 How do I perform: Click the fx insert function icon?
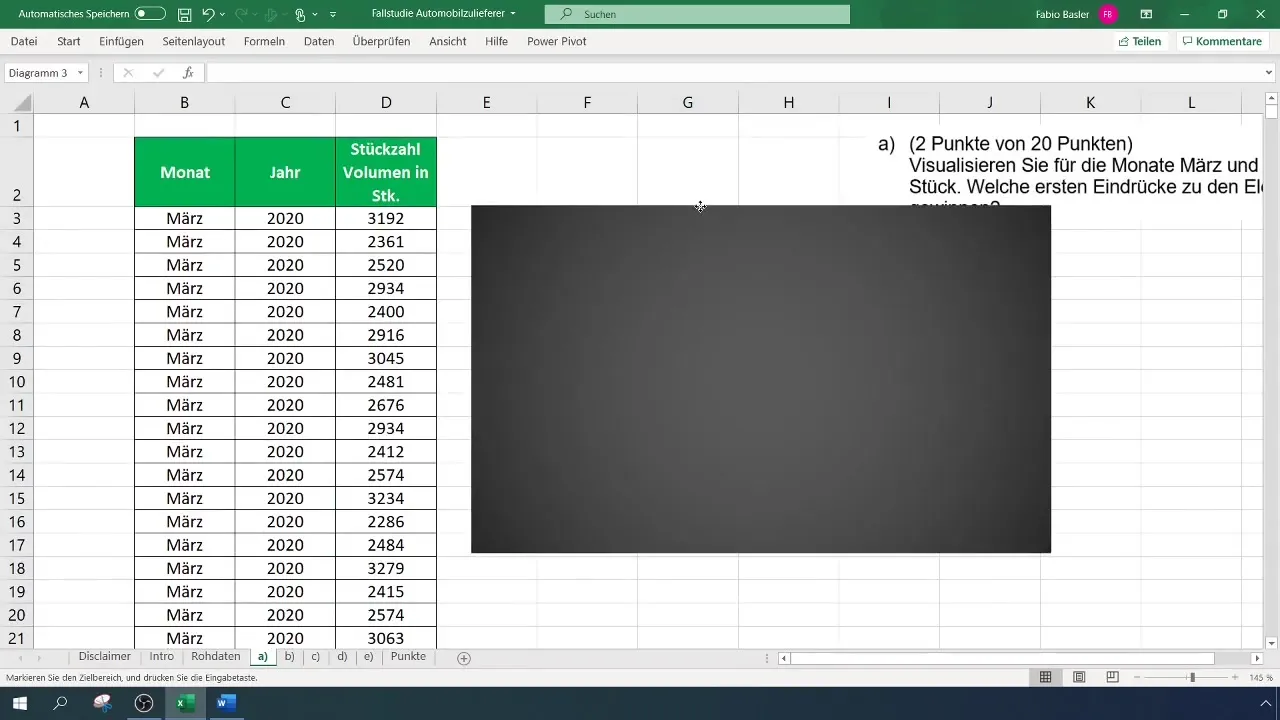188,73
